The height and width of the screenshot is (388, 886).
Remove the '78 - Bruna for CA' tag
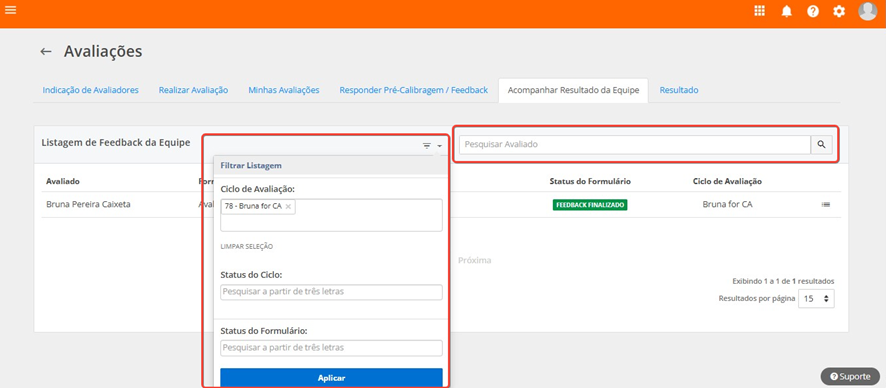tap(288, 207)
